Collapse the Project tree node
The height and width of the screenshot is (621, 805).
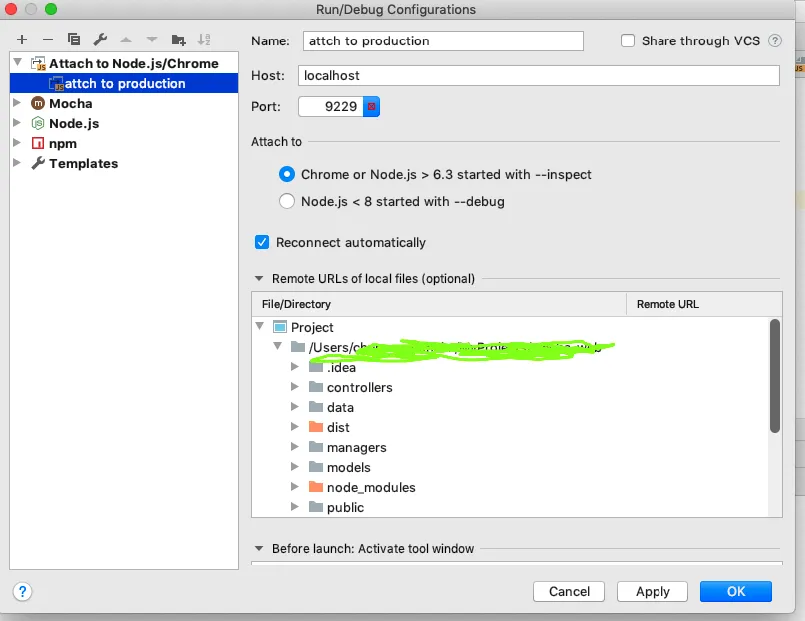coord(260,326)
